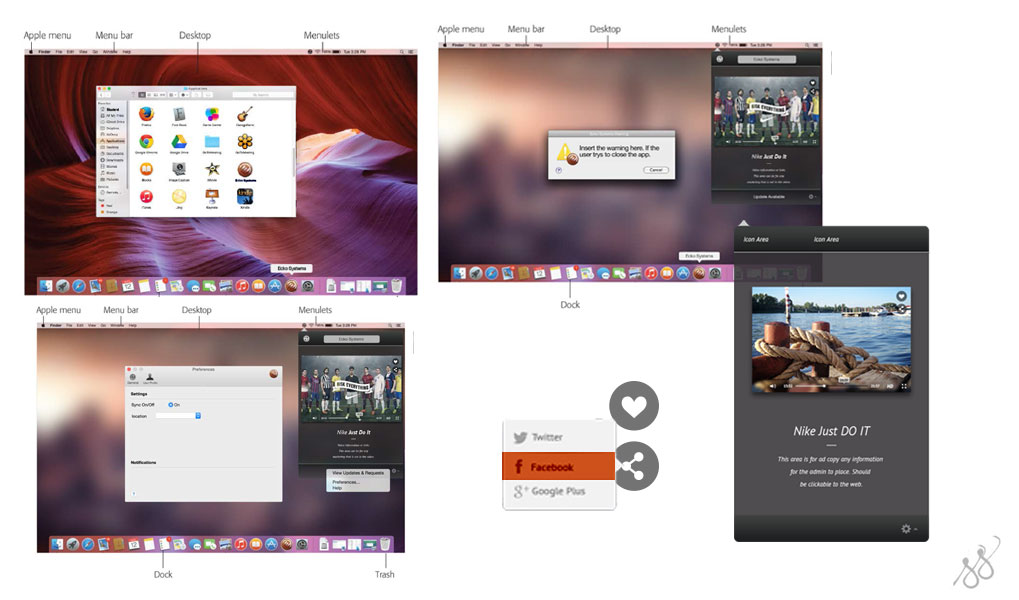1019x600 pixels.
Task: Launch GarageBand from the Applications window
Action: pyautogui.click(x=244, y=115)
